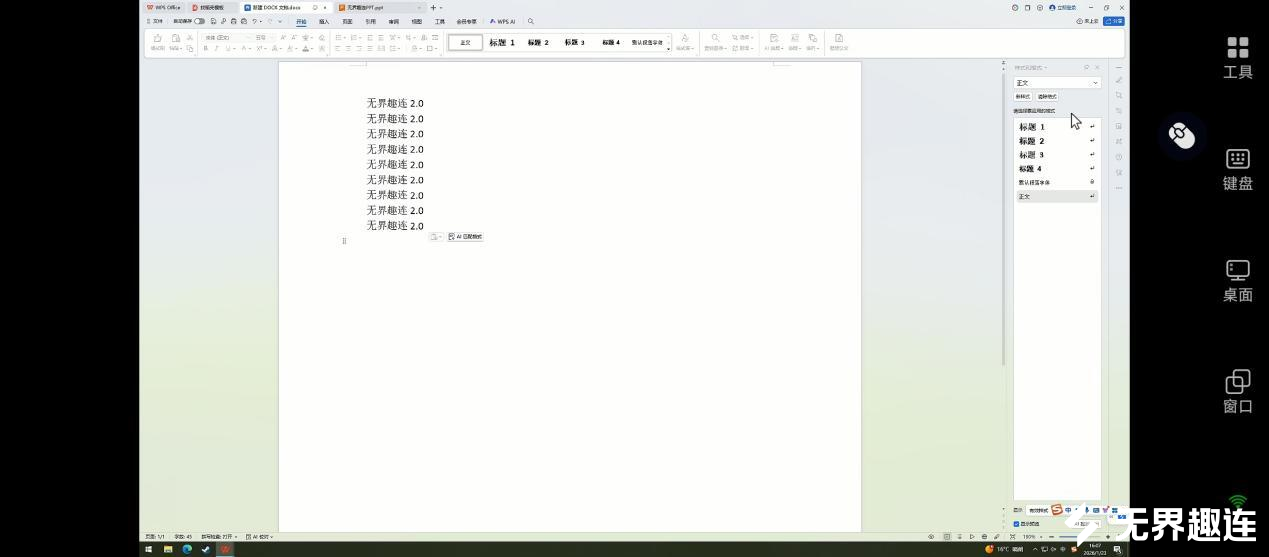Expand the current style 正文 dropdown in the styles pane
The height and width of the screenshot is (557, 1269).
(x=1095, y=83)
